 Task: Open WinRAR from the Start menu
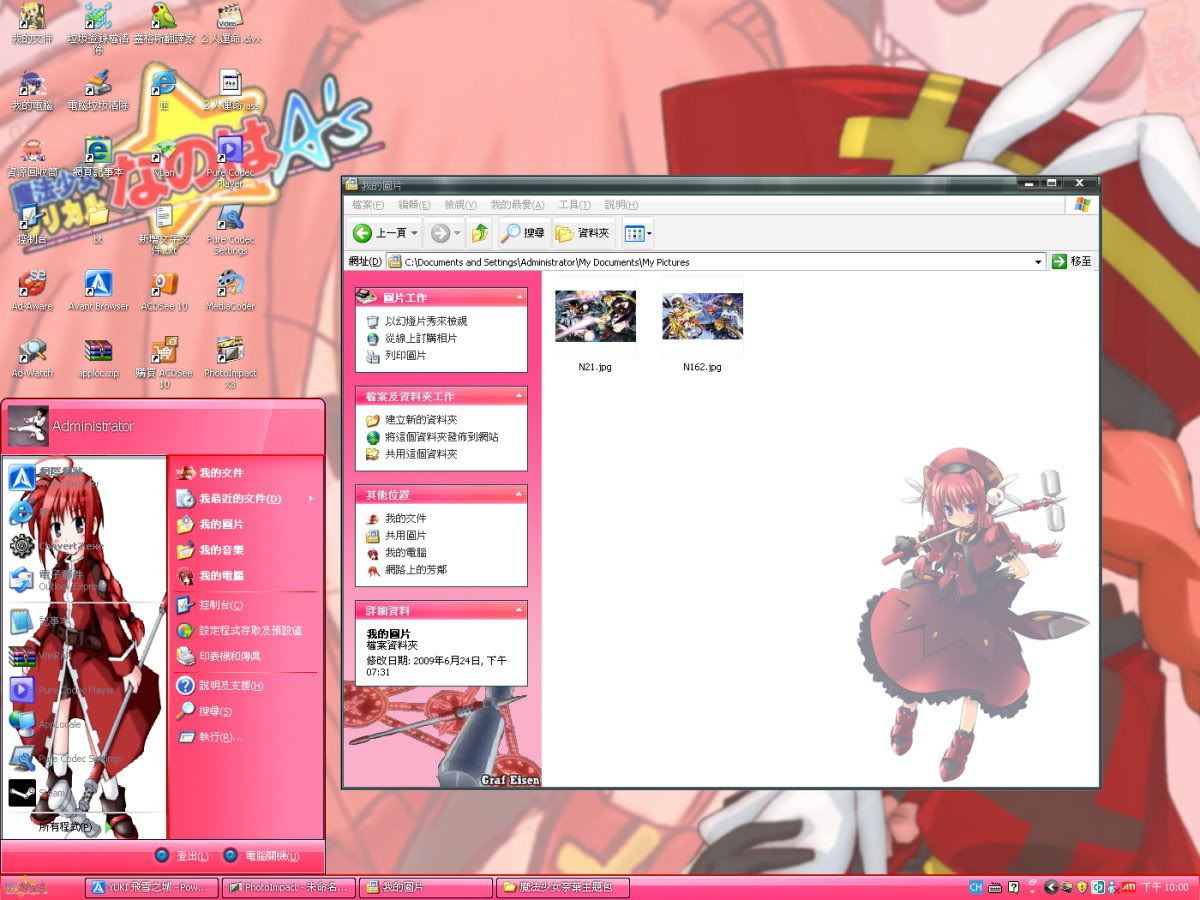tap(84, 656)
